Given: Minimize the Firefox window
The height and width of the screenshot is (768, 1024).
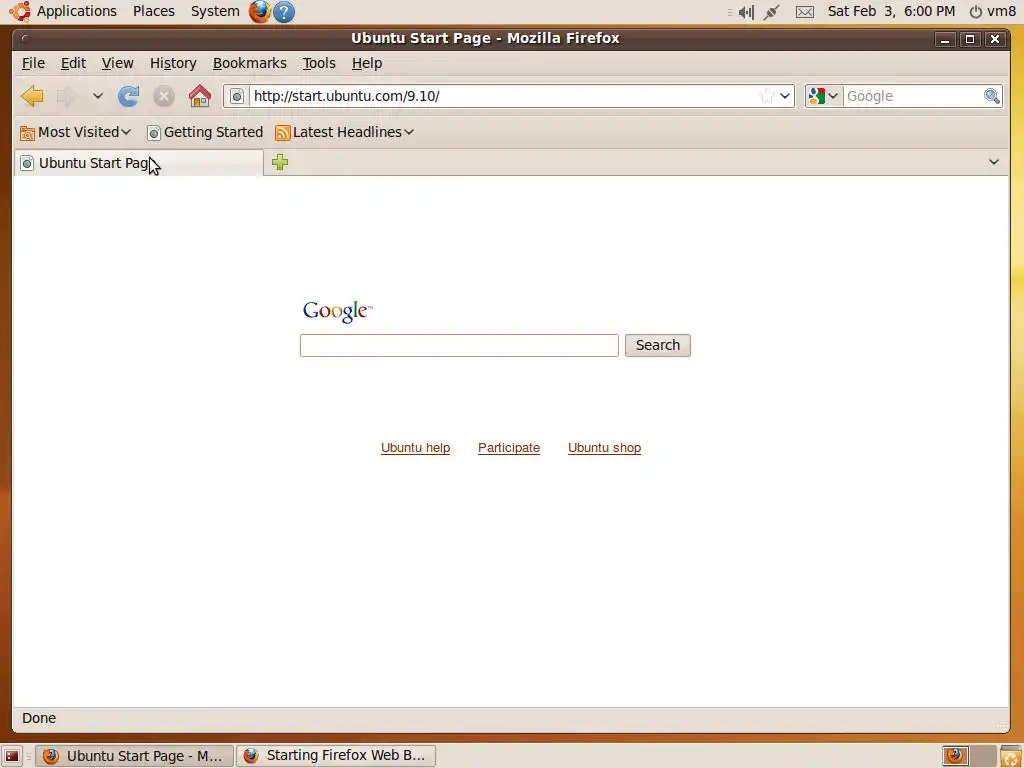Looking at the screenshot, I should (x=945, y=39).
